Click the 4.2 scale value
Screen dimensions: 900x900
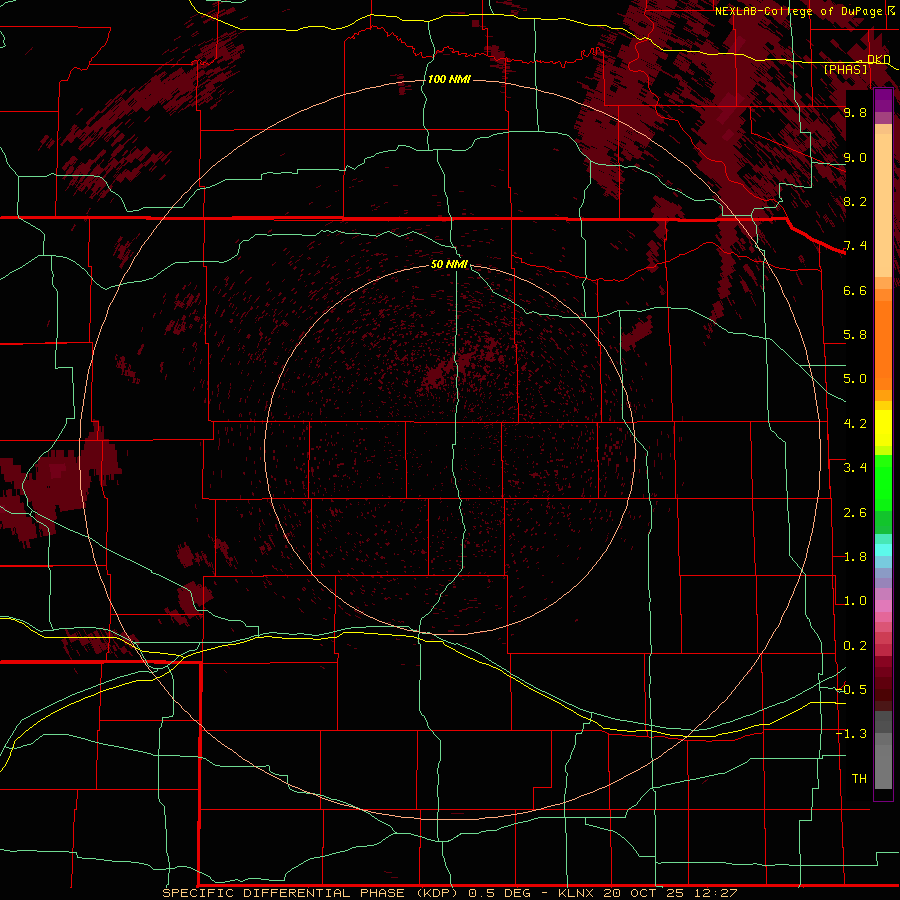click(x=855, y=424)
